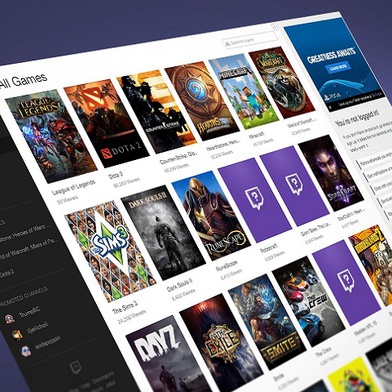Click the Twitch logo icon in dark sidebar
392x392 pixels.
76,368
